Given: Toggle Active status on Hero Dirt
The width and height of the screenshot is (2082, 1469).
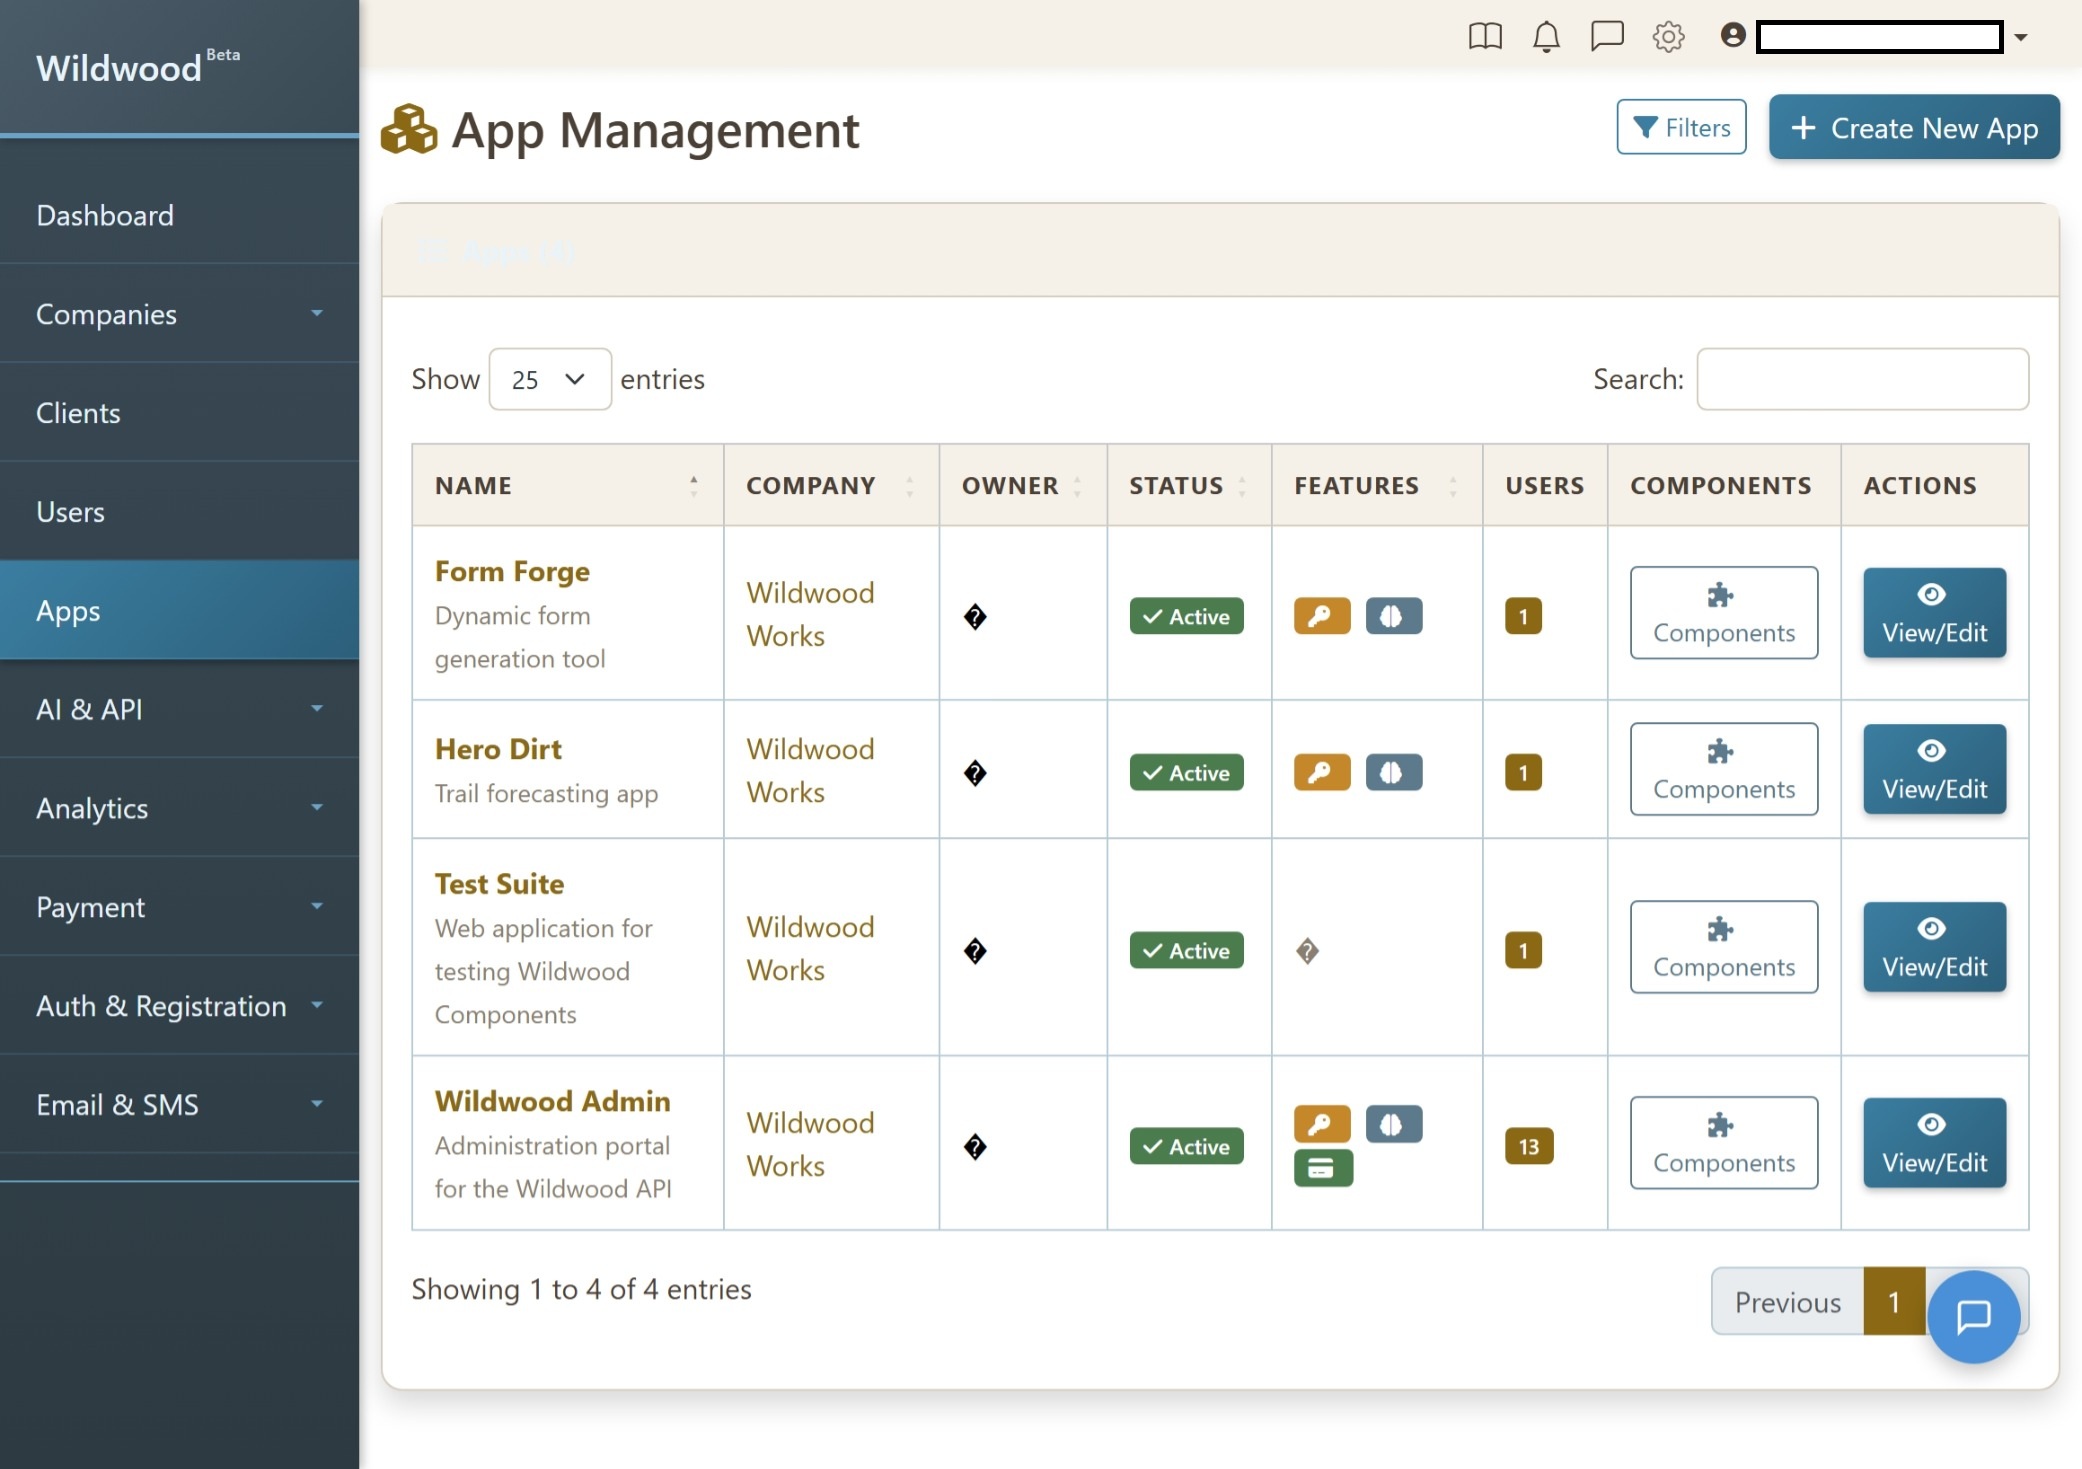Looking at the screenshot, I should (x=1186, y=772).
